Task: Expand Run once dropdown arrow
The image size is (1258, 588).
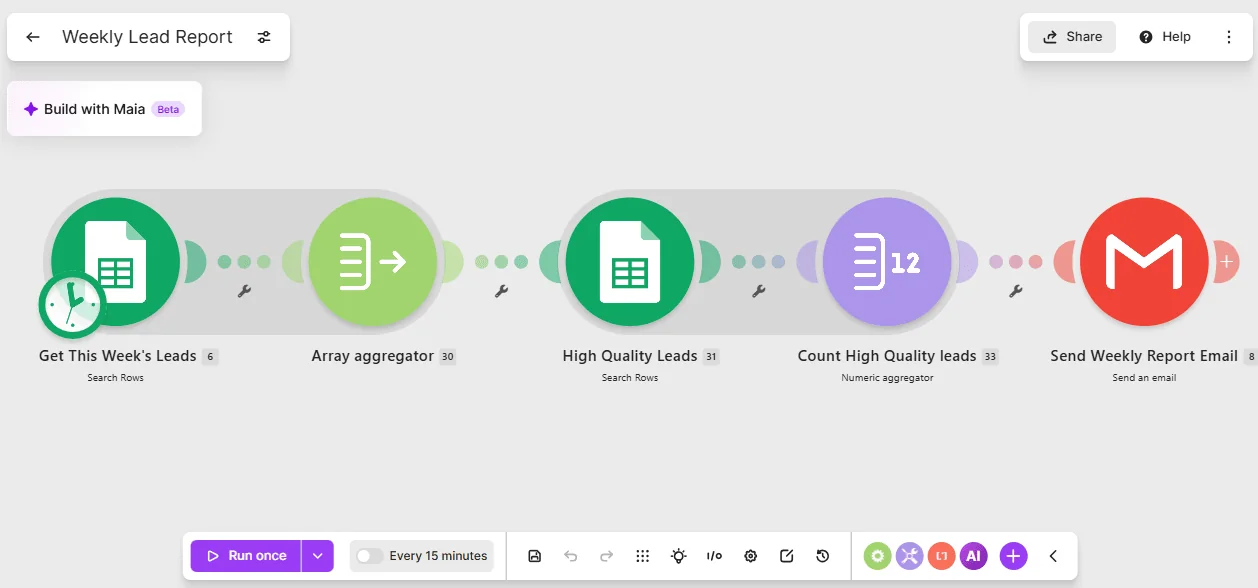Action: tap(318, 556)
